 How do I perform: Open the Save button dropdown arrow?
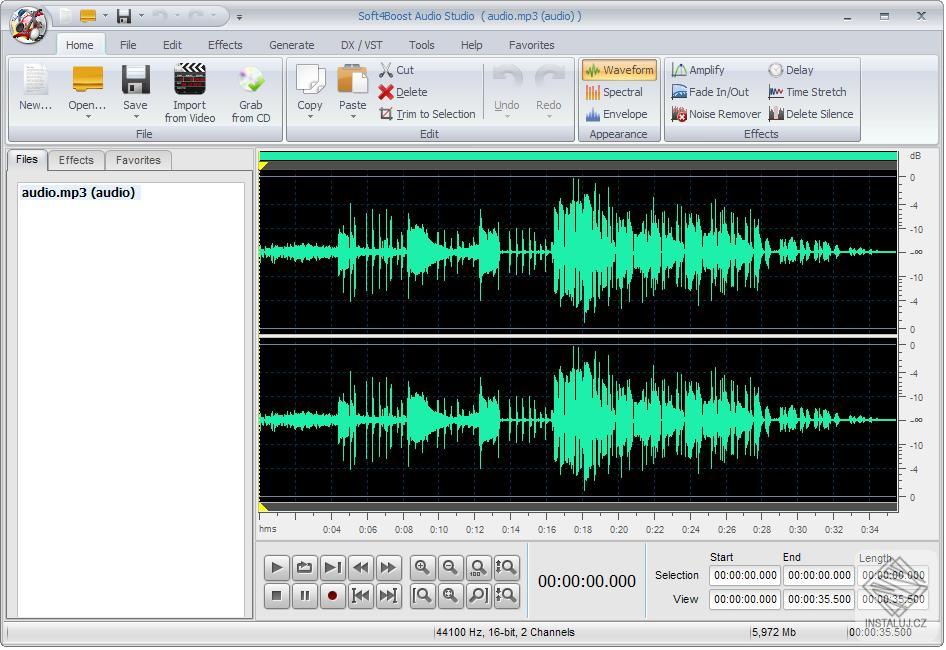coord(135,114)
